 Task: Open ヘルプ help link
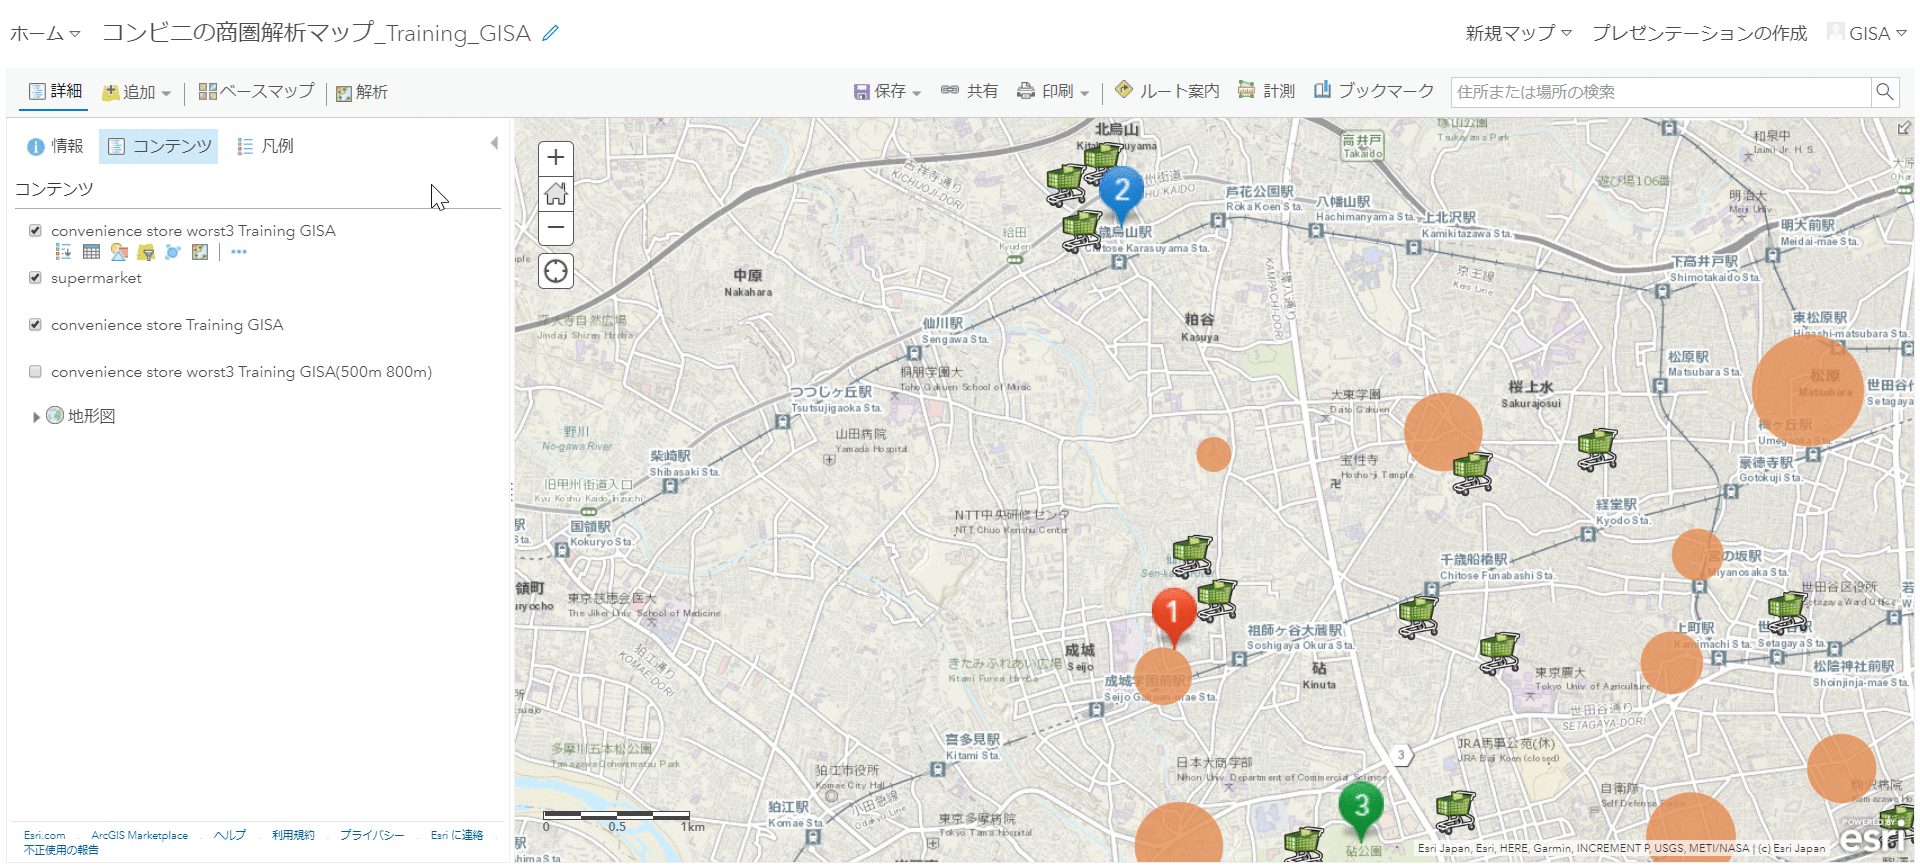pyautogui.click(x=230, y=835)
